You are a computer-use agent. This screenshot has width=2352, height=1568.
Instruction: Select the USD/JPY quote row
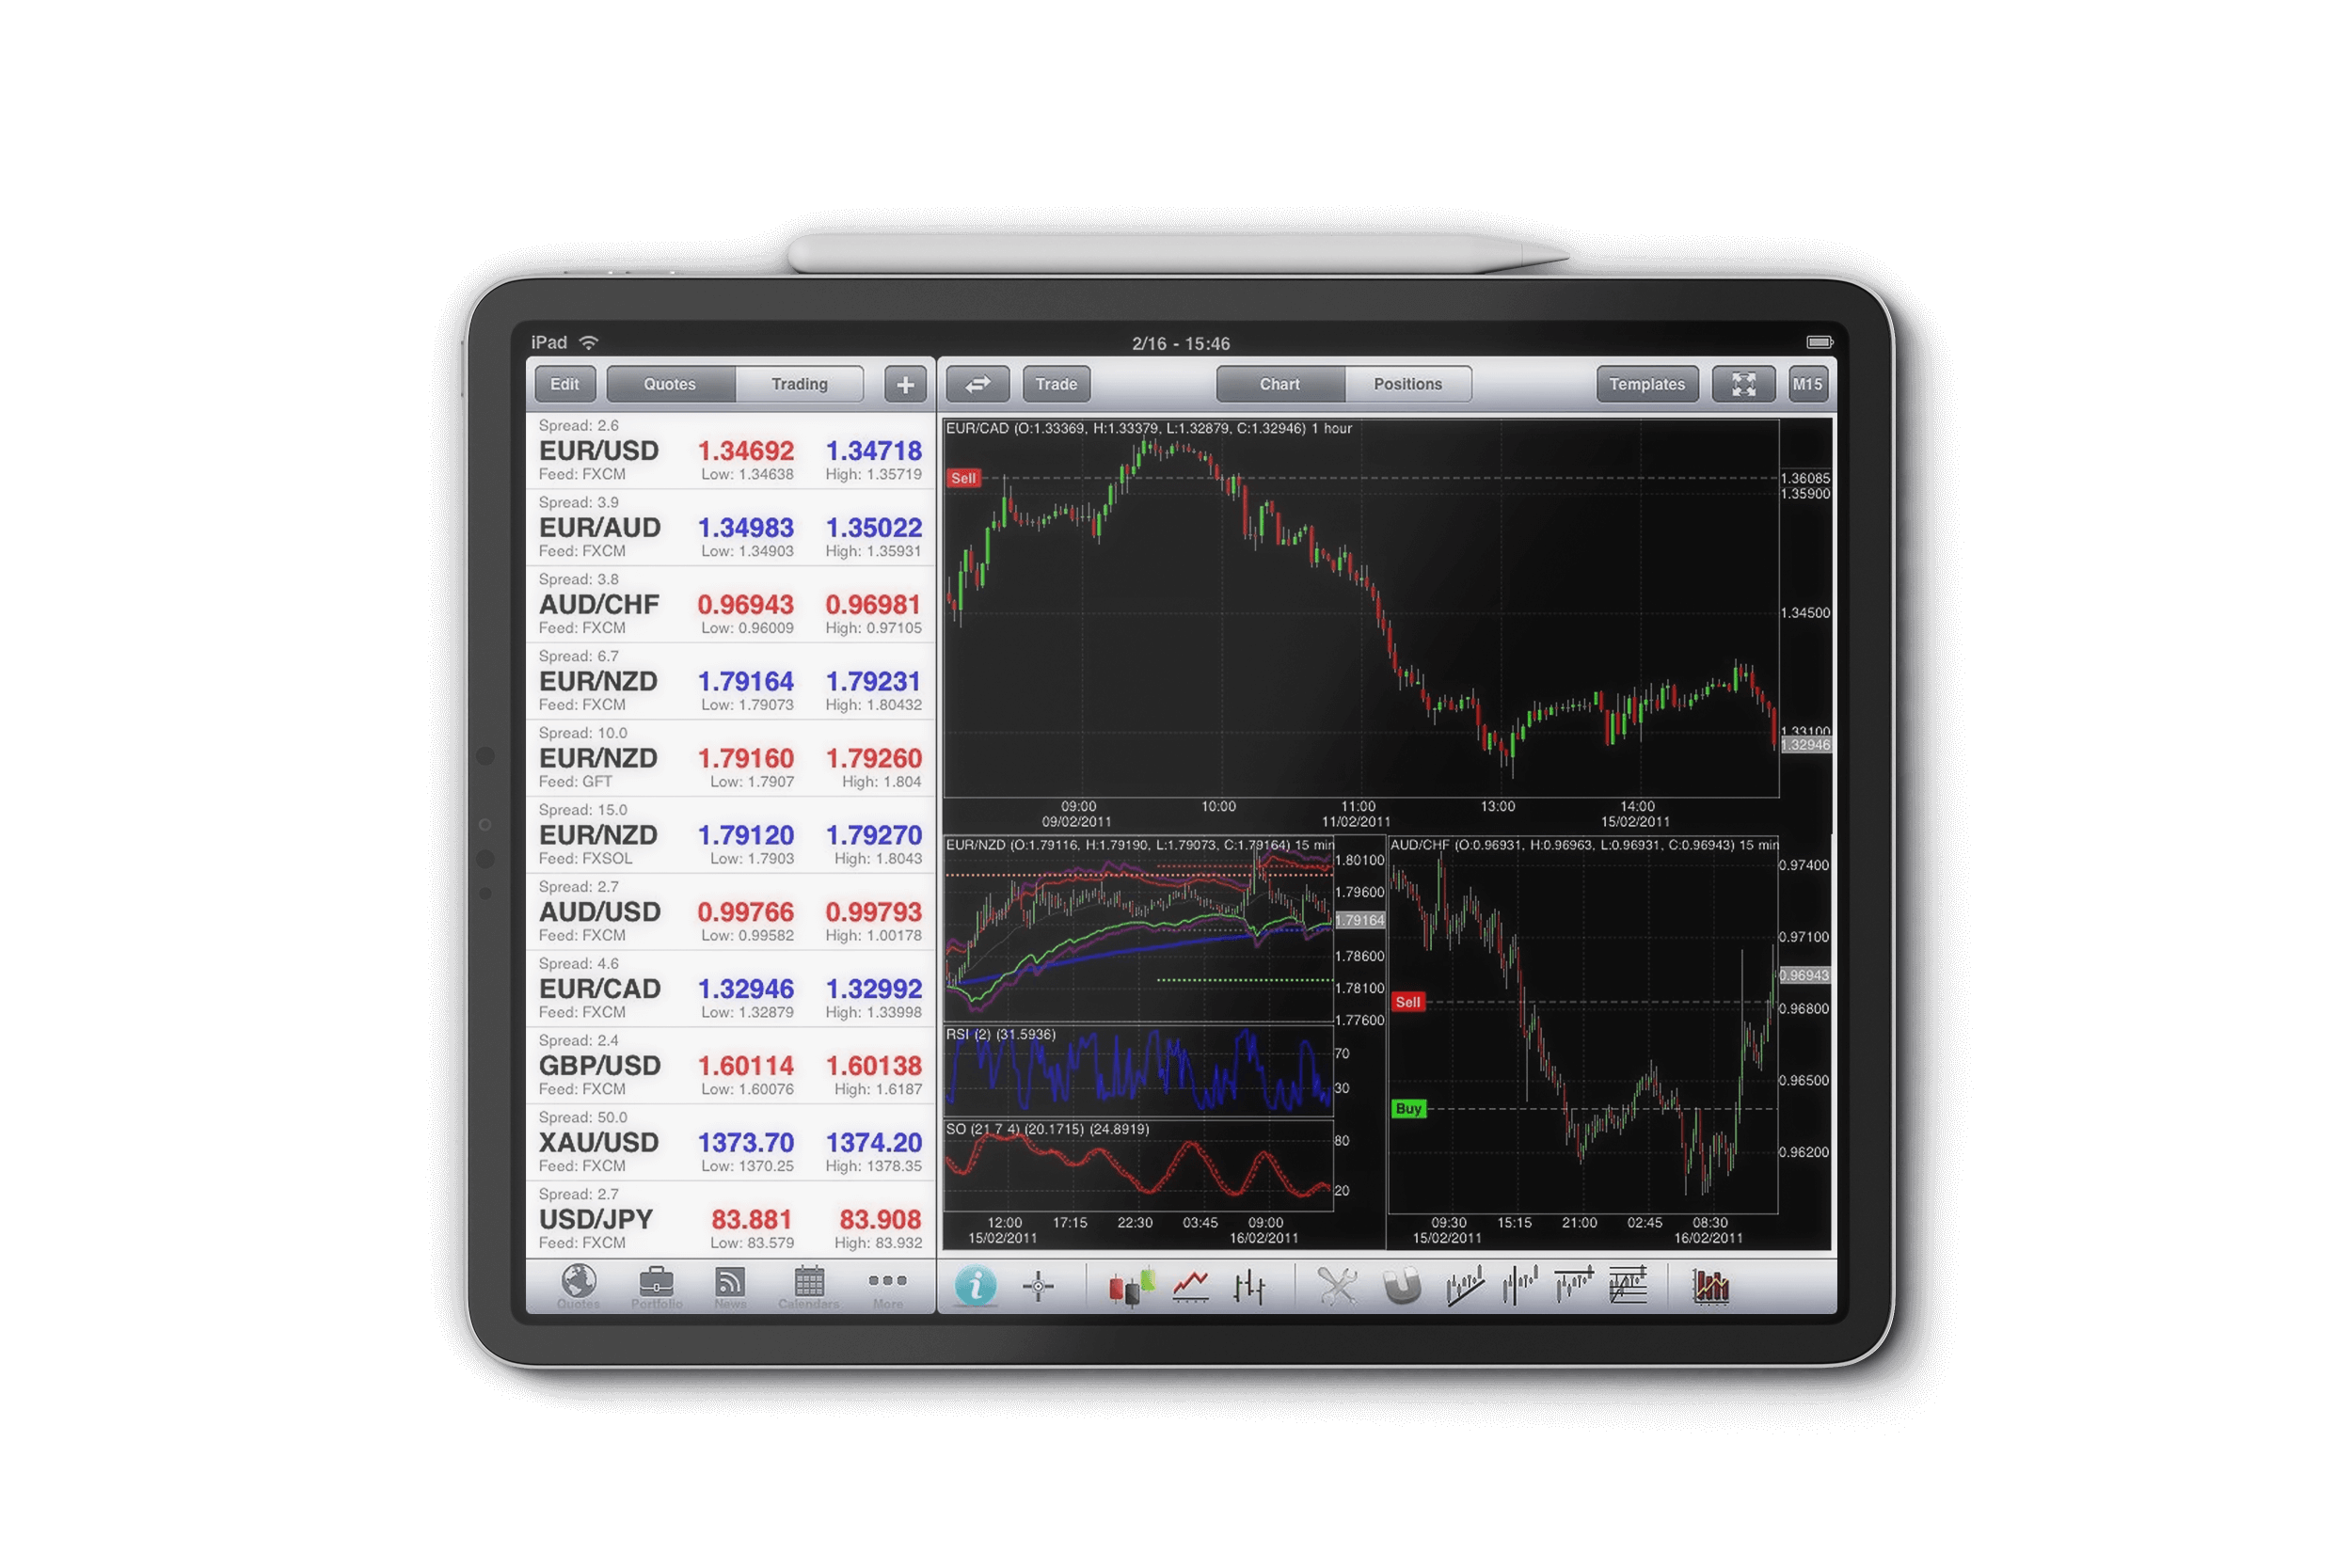point(730,1220)
